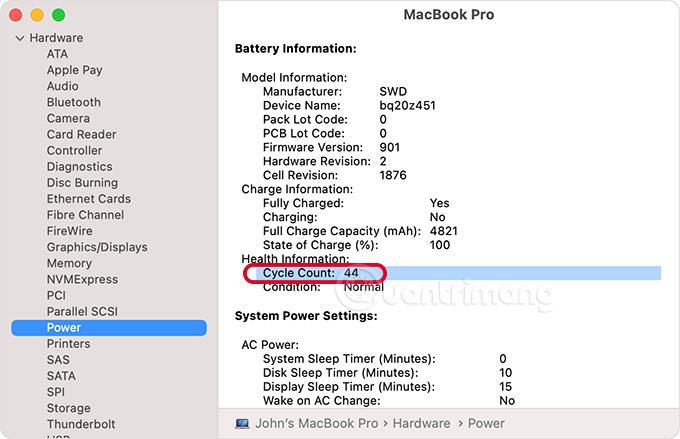This screenshot has width=680, height=439.
Task: Click John's MacBook Pro in path bar
Action: 316,424
